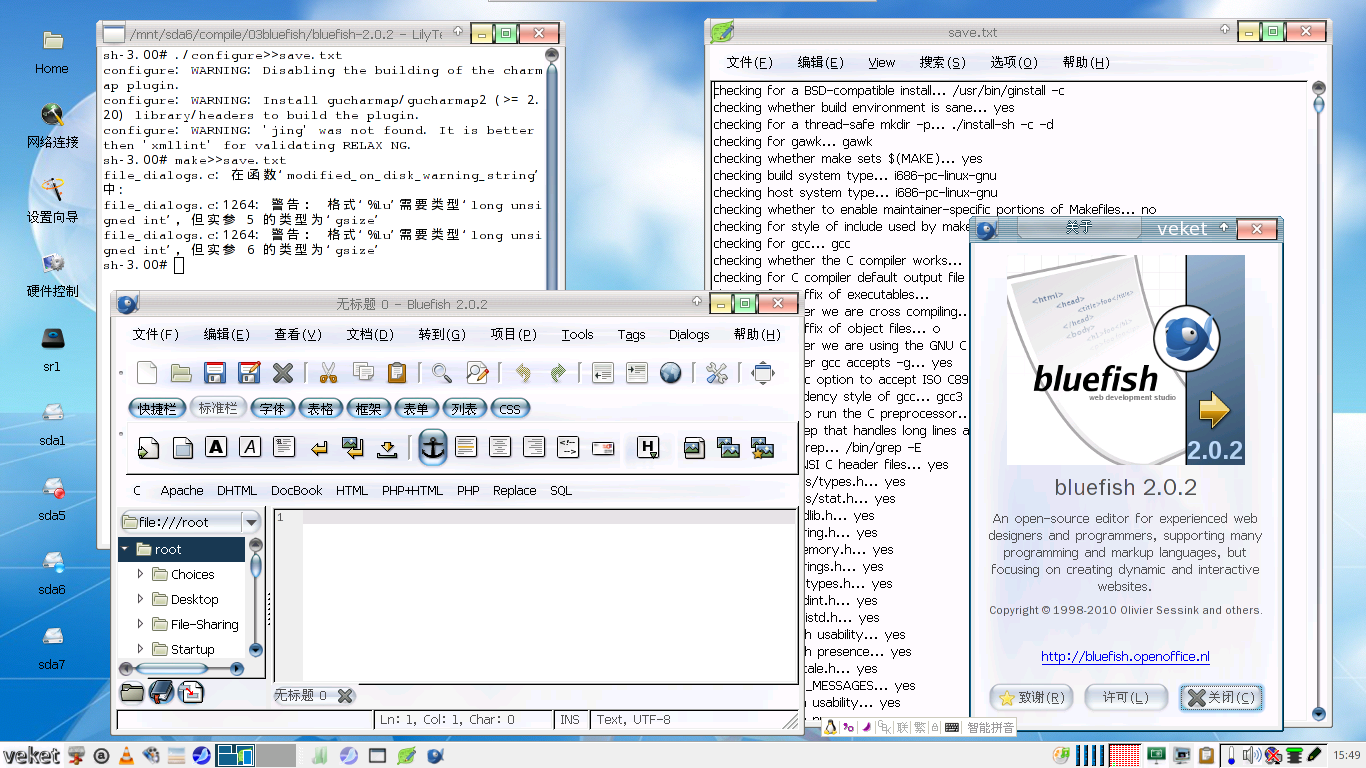Open the sda6 drive desktop icon
This screenshot has width=1366, height=768.
52,570
